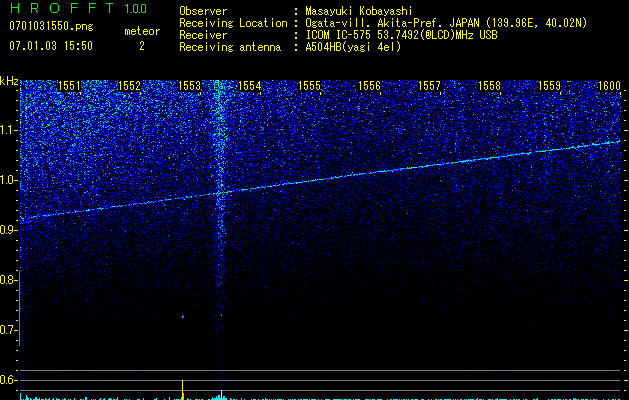Click the kHz axis unit label
The width and height of the screenshot is (629, 400).
pyautogui.click(x=9, y=81)
